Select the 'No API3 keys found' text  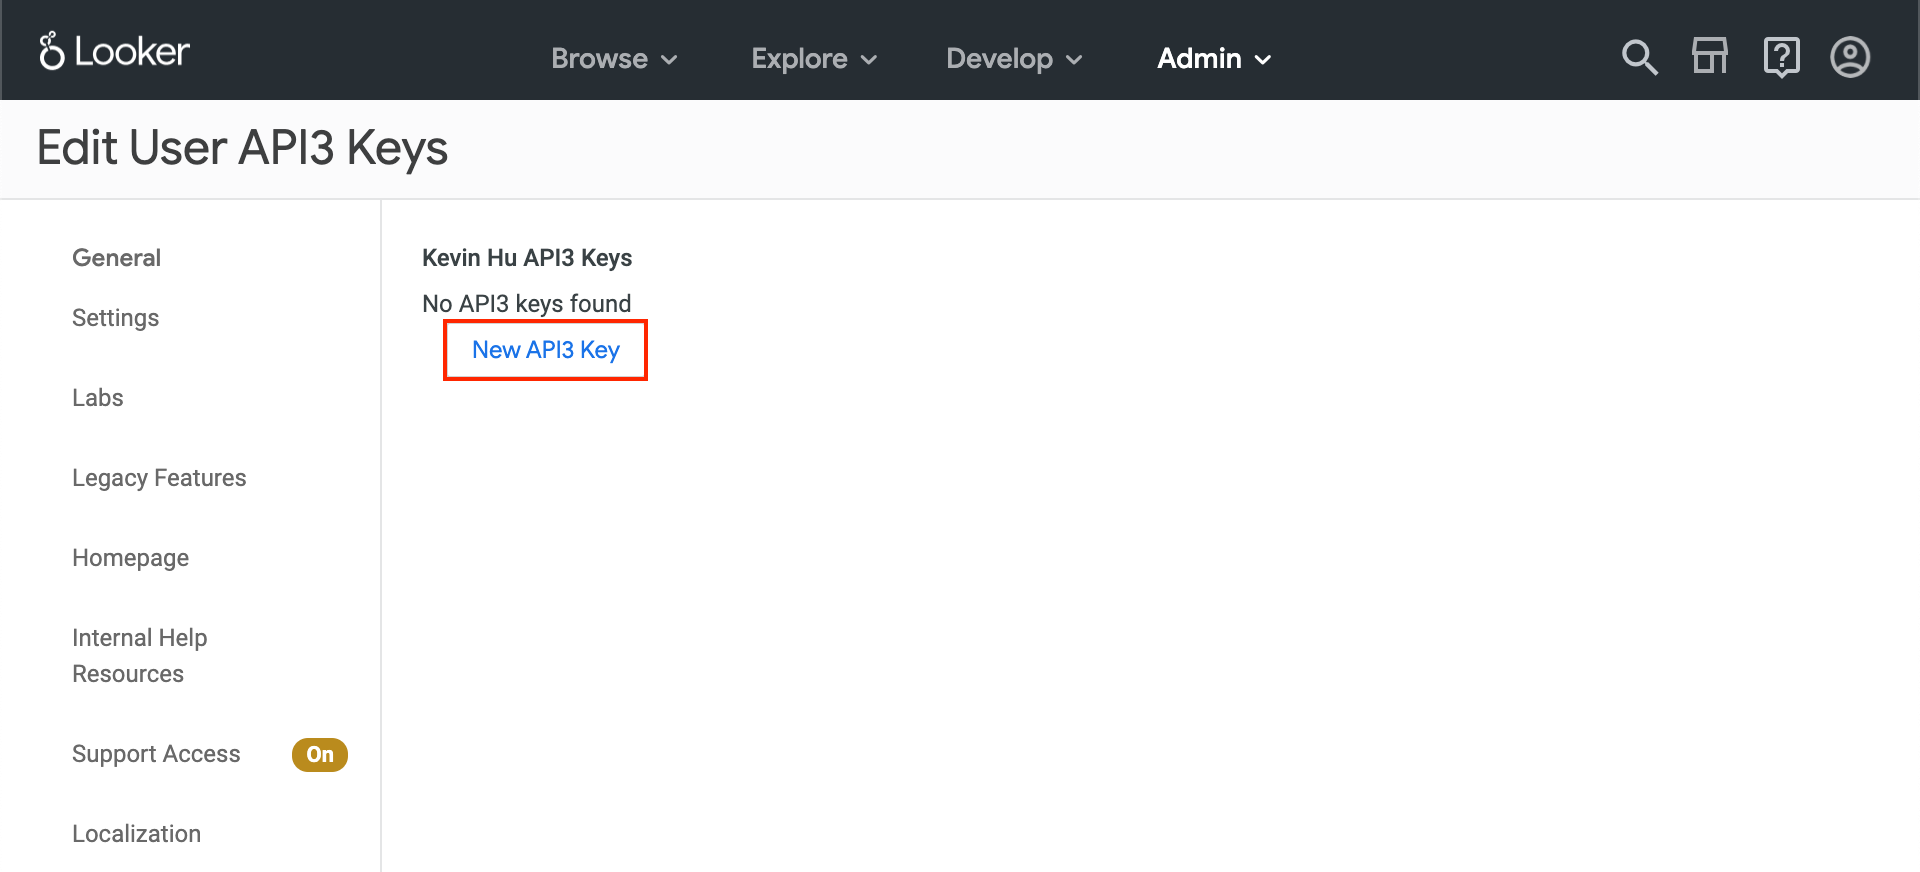coord(527,304)
